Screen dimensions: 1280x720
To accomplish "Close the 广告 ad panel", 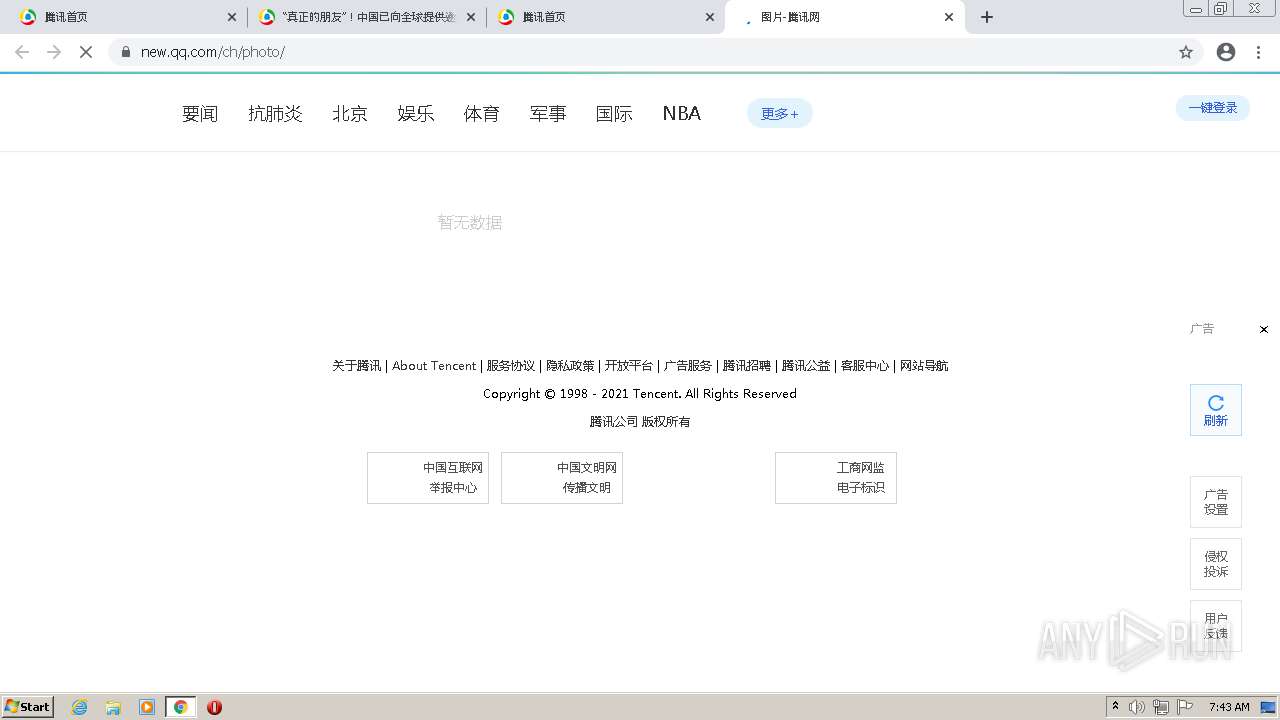I will tap(1264, 329).
